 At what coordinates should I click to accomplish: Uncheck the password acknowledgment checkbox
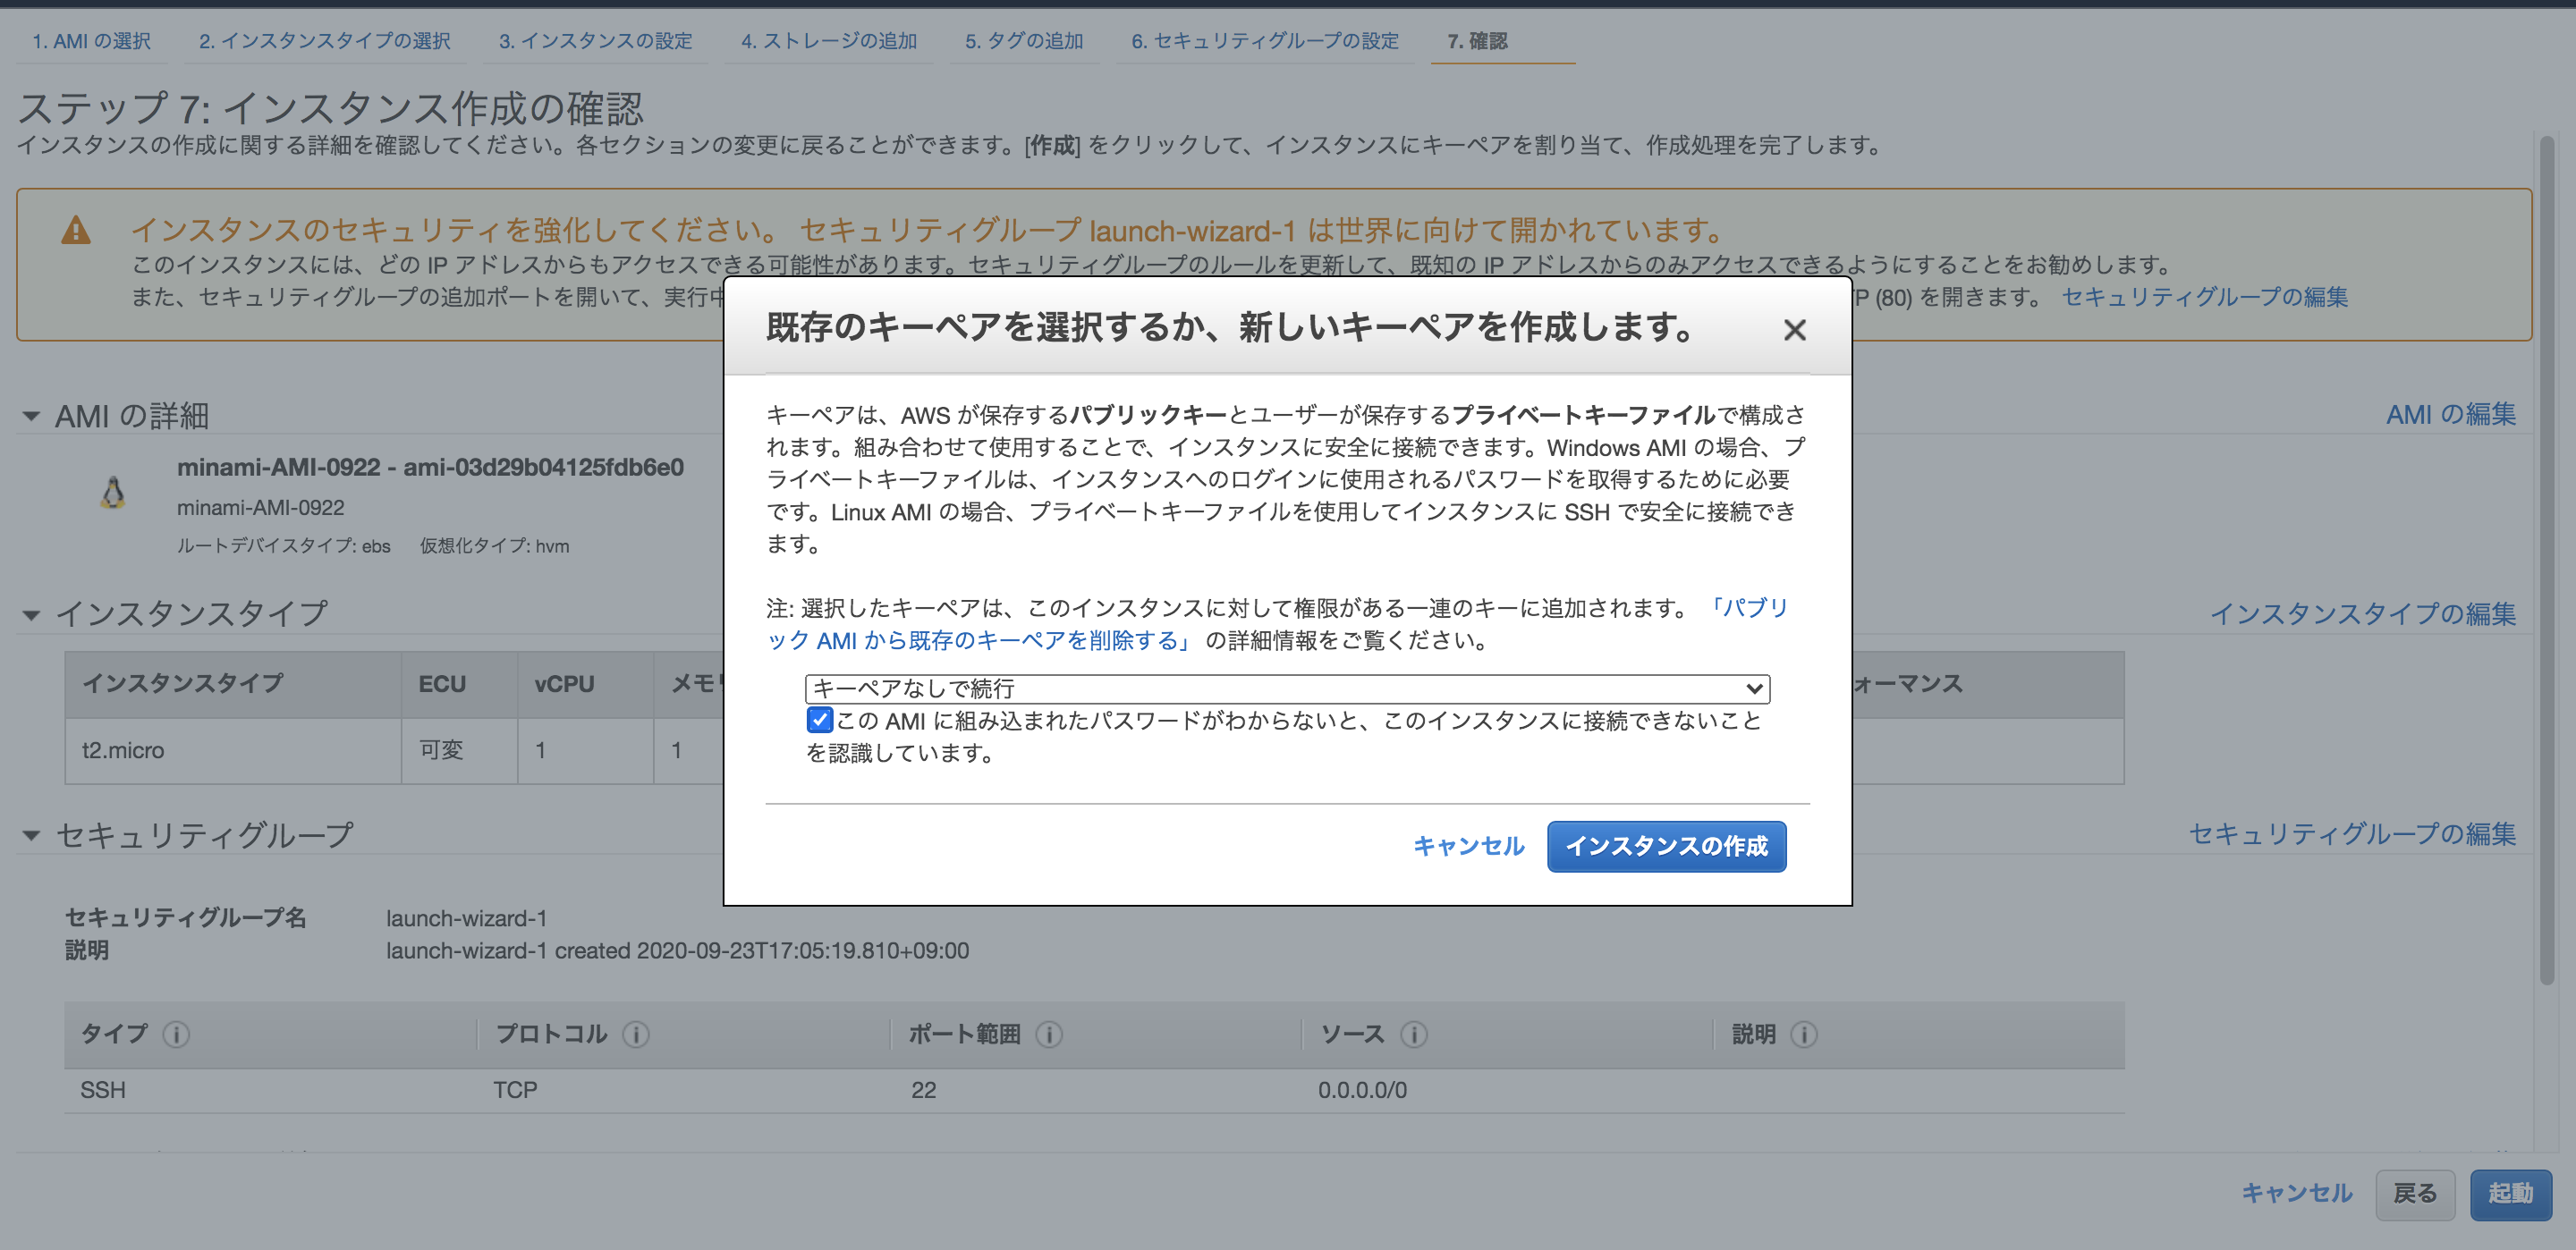(818, 720)
